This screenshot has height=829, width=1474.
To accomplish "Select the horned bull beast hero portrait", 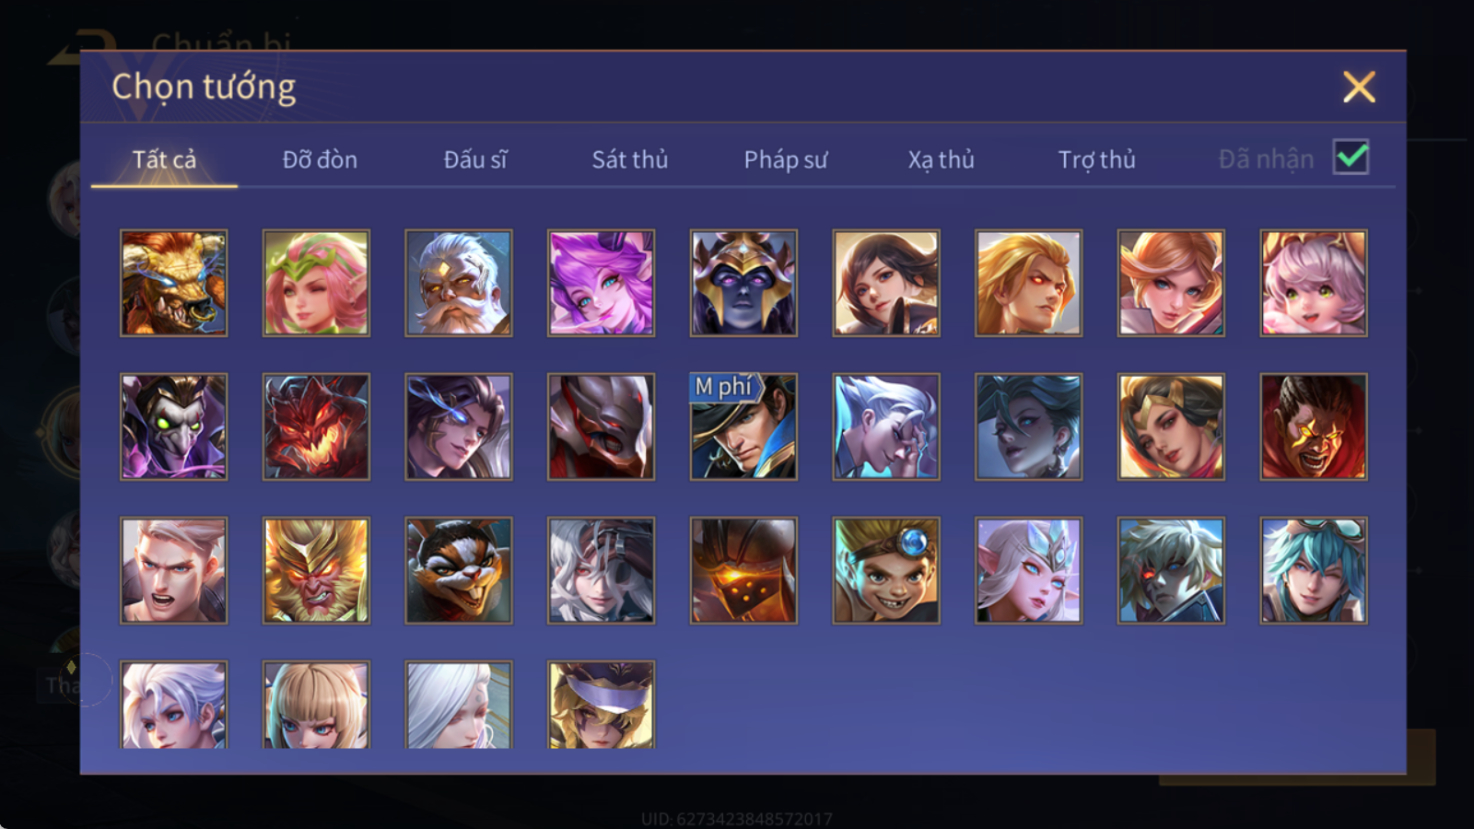I will pyautogui.click(x=174, y=283).
